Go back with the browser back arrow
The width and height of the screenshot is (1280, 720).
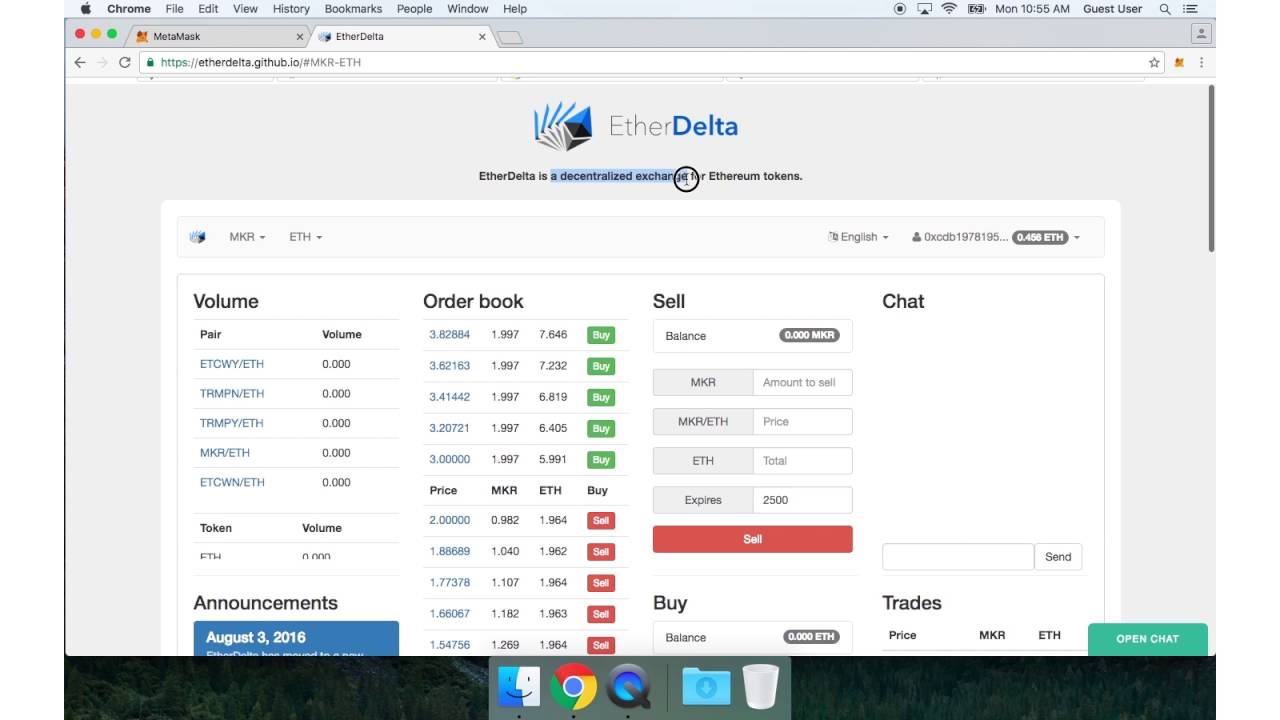coord(80,62)
